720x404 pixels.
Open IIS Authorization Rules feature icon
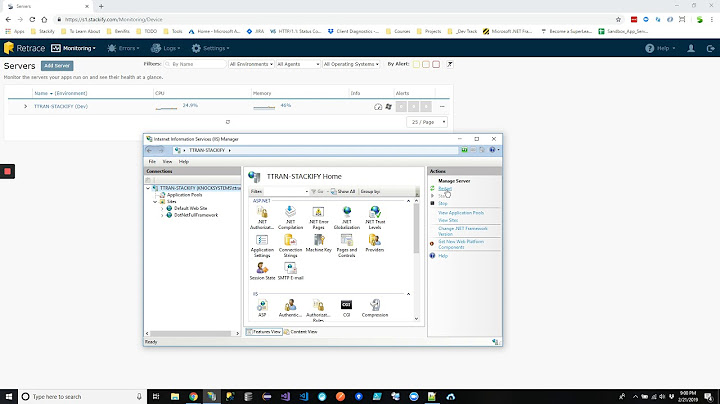(318, 309)
